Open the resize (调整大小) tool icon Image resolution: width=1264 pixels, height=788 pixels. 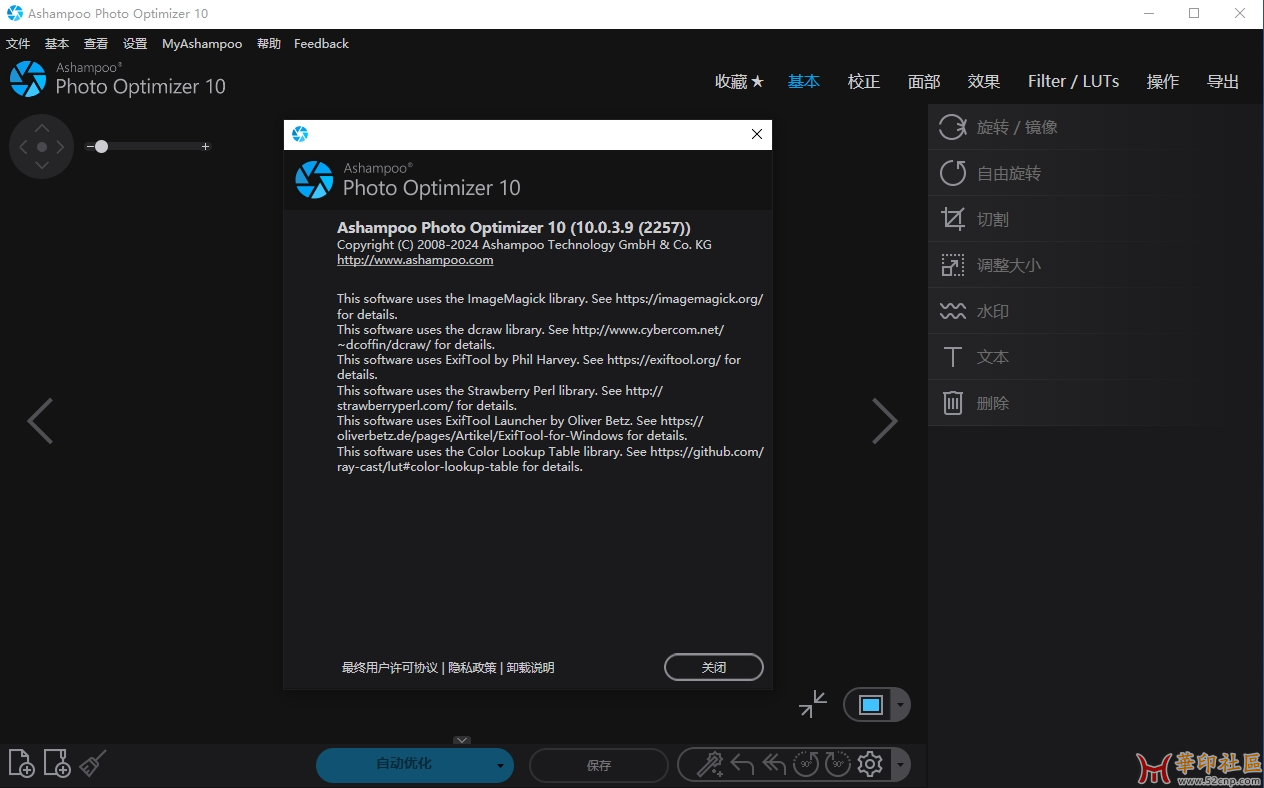coord(952,265)
